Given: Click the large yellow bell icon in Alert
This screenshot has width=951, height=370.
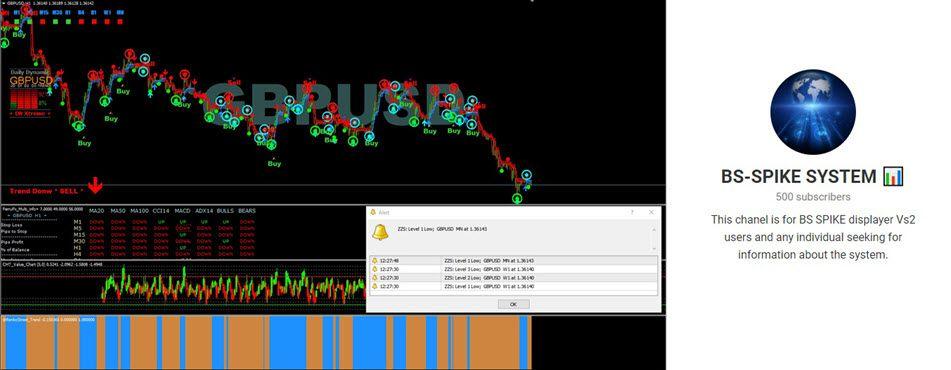Looking at the screenshot, I should [380, 232].
